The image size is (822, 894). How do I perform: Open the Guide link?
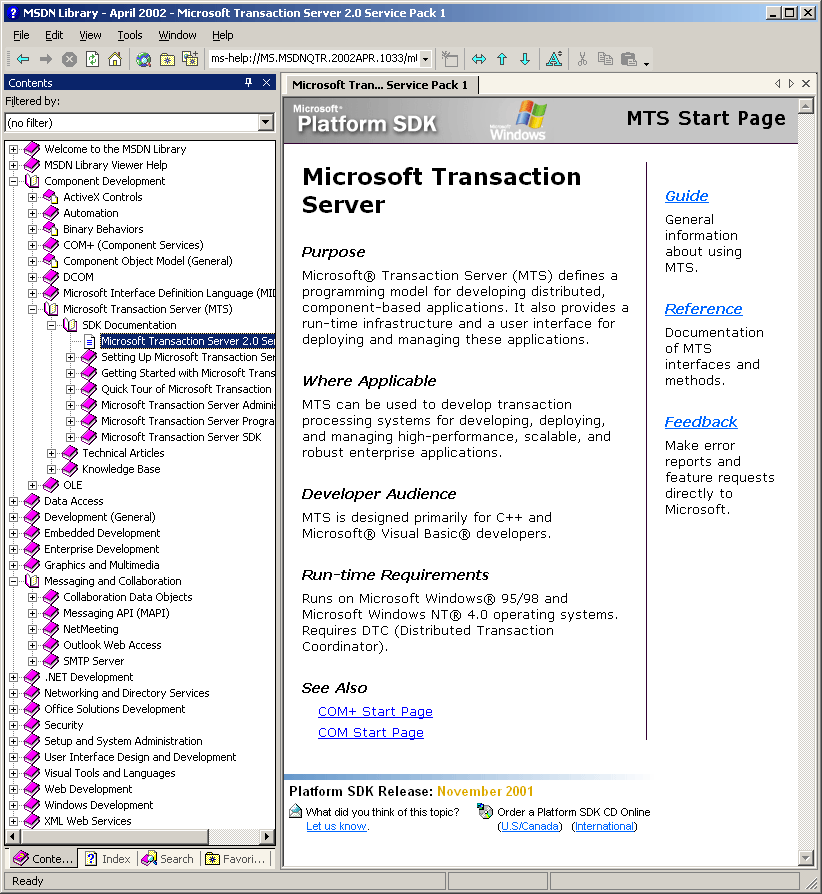(x=686, y=196)
